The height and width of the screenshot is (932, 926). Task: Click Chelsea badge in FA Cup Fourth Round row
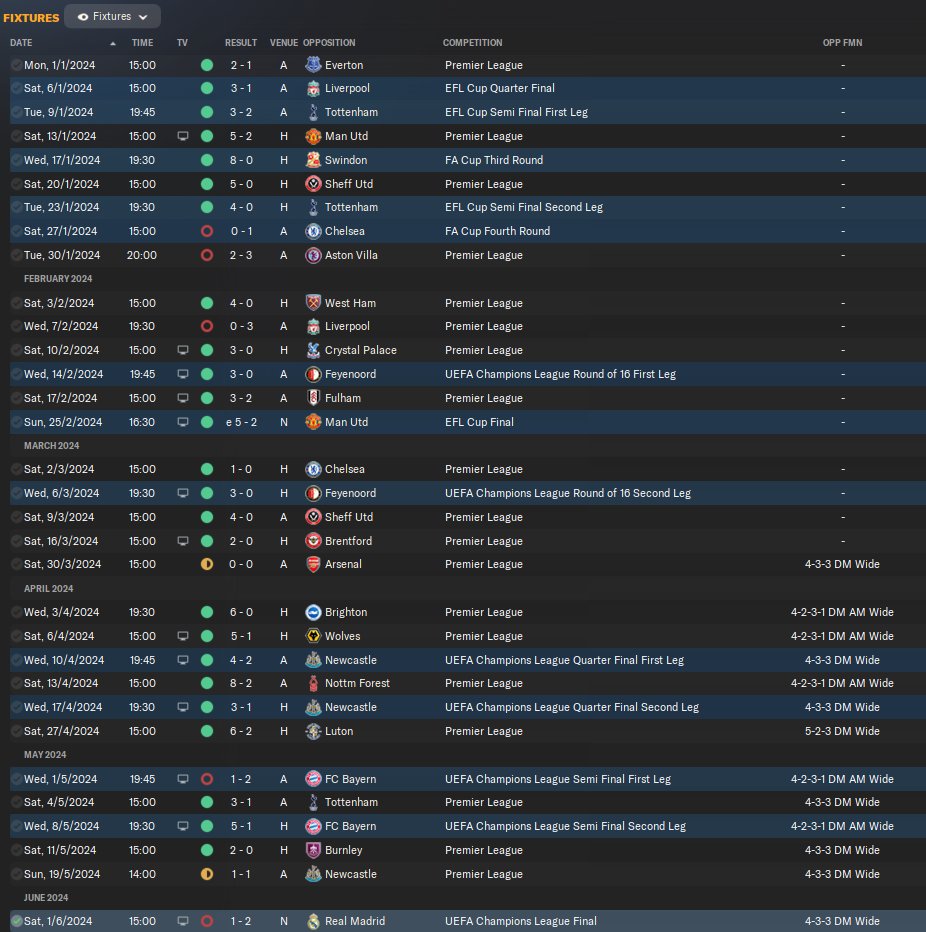click(313, 231)
